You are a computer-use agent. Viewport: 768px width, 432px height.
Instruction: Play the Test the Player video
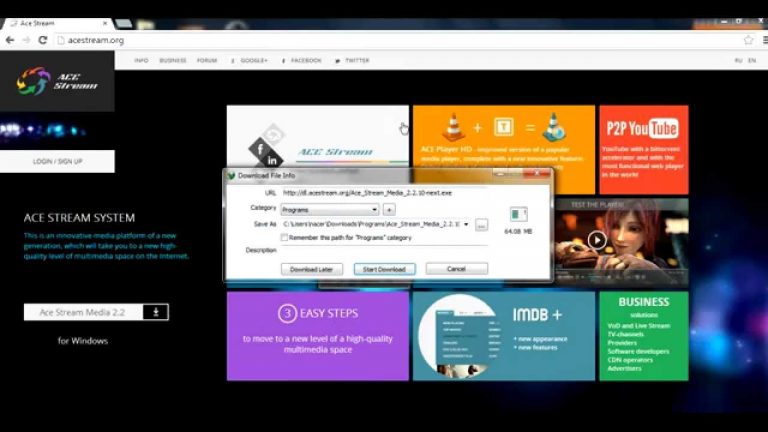click(x=597, y=240)
